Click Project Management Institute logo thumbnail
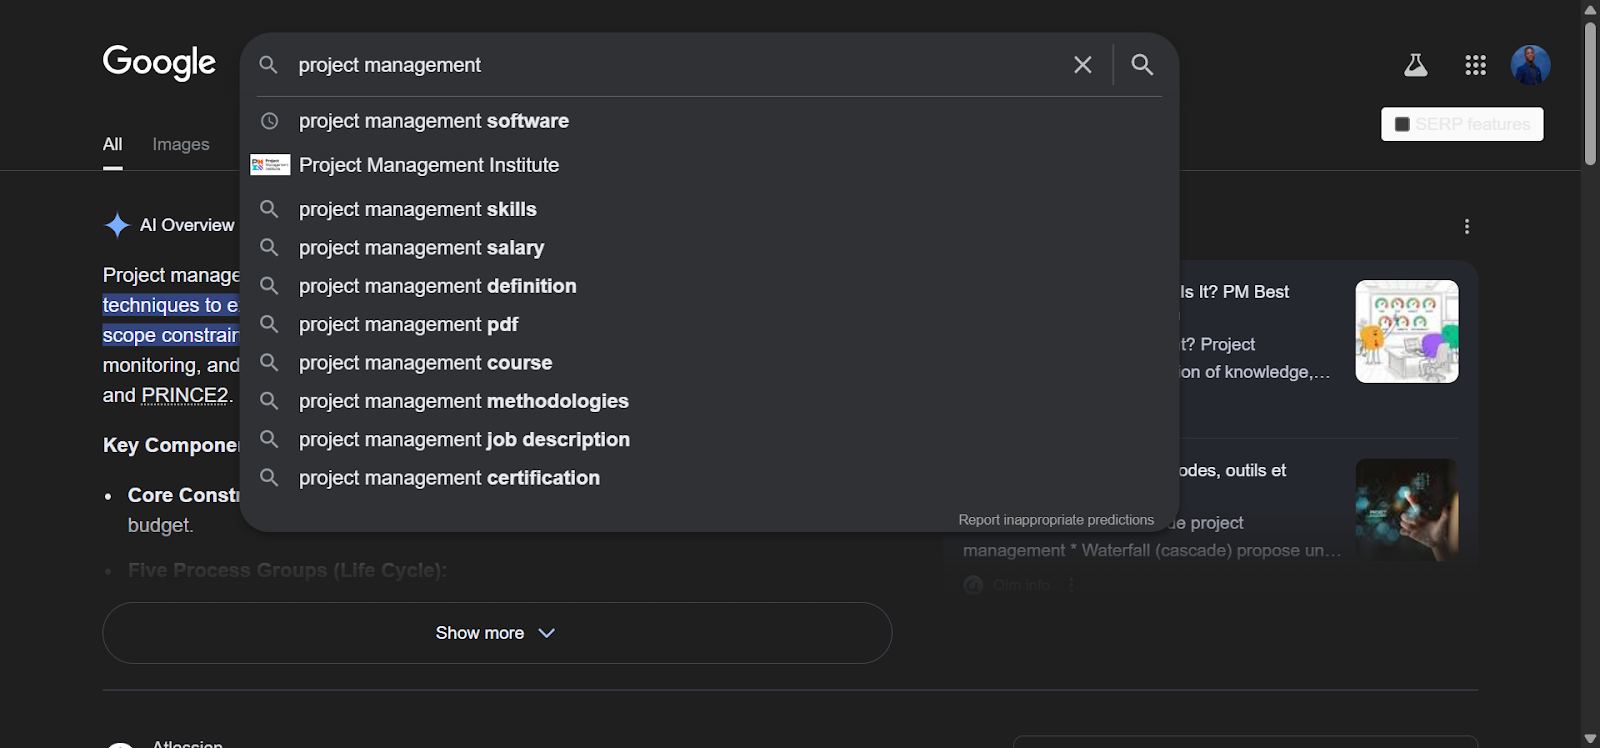Image resolution: width=1600 pixels, height=748 pixels. pos(270,165)
